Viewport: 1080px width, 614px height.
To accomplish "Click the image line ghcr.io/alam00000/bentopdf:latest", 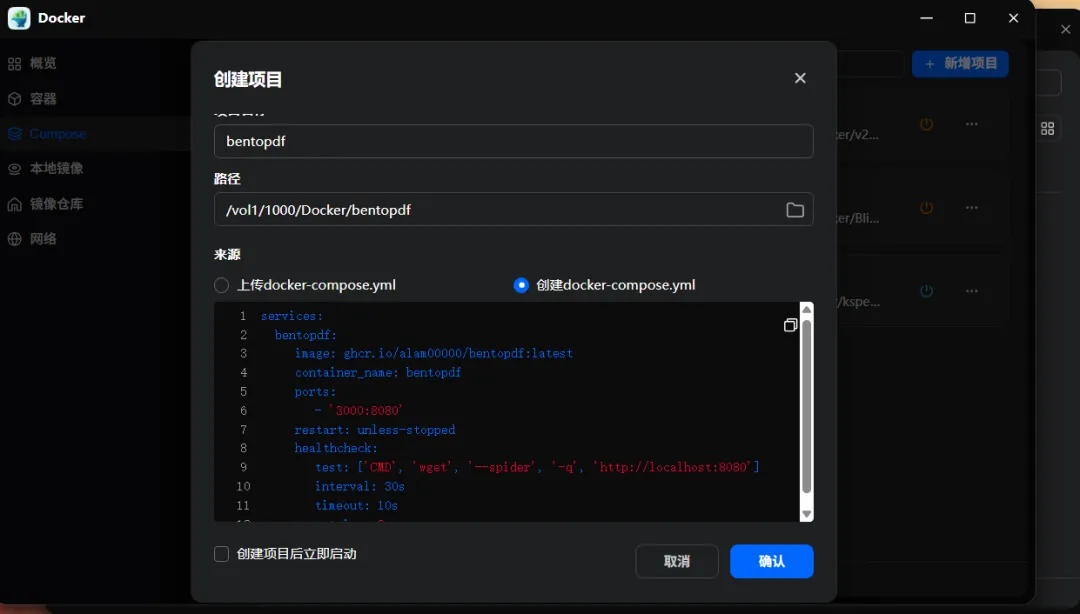I will coord(434,354).
